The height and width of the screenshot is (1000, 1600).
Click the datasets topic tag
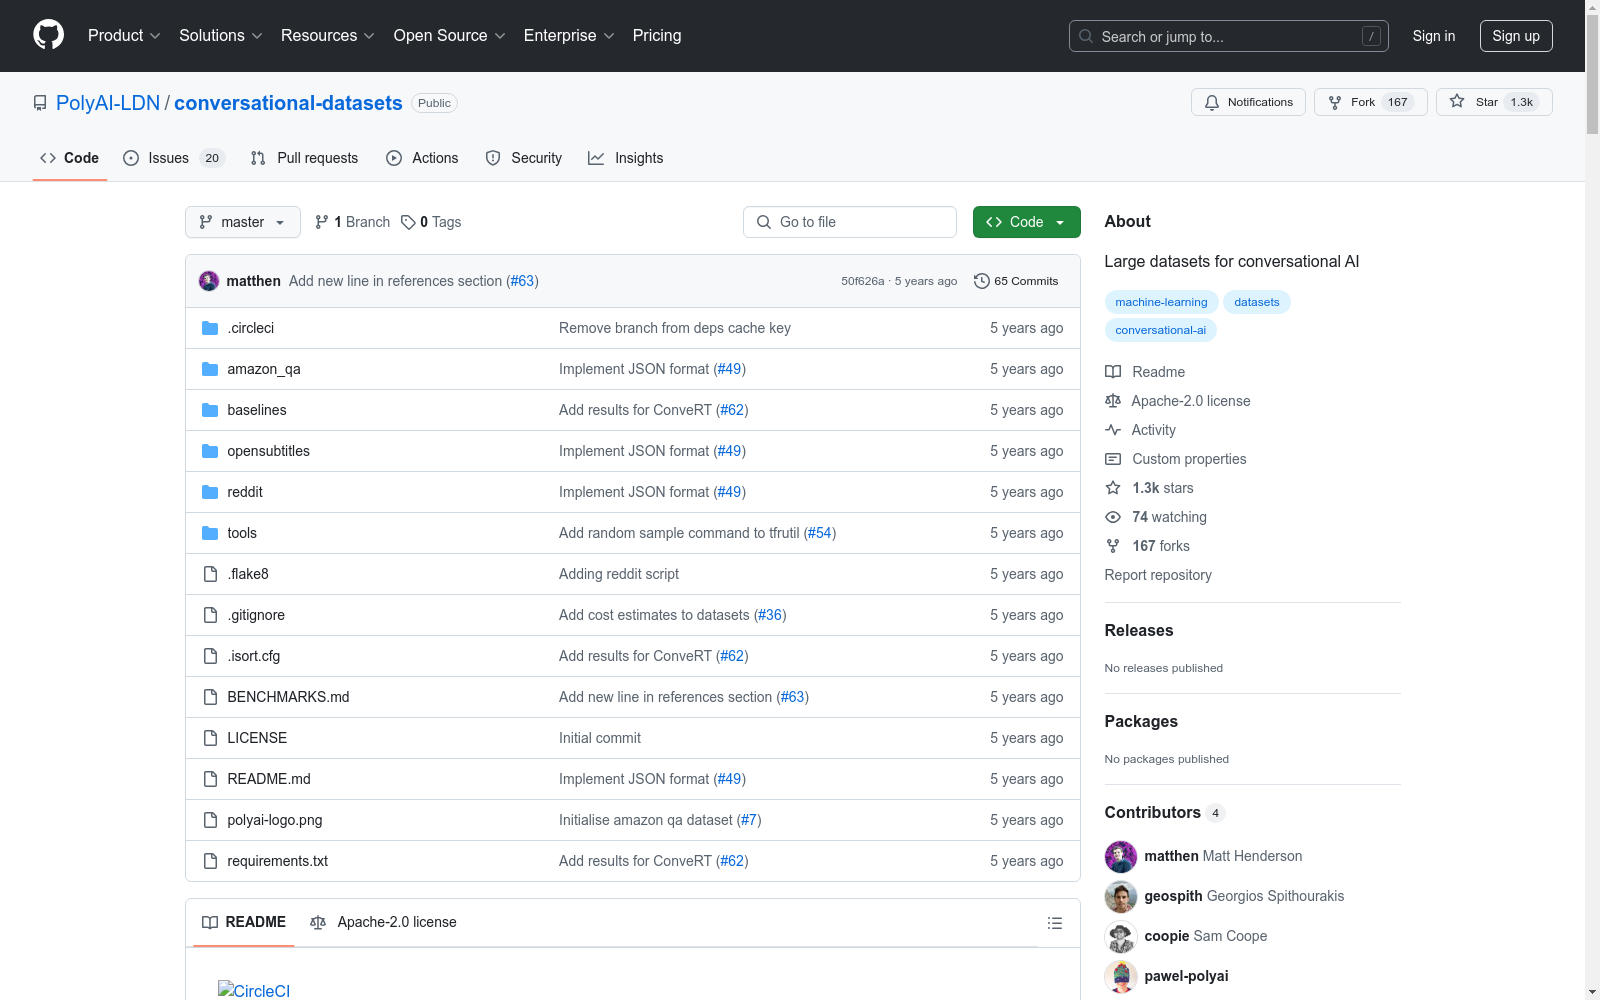click(1257, 302)
